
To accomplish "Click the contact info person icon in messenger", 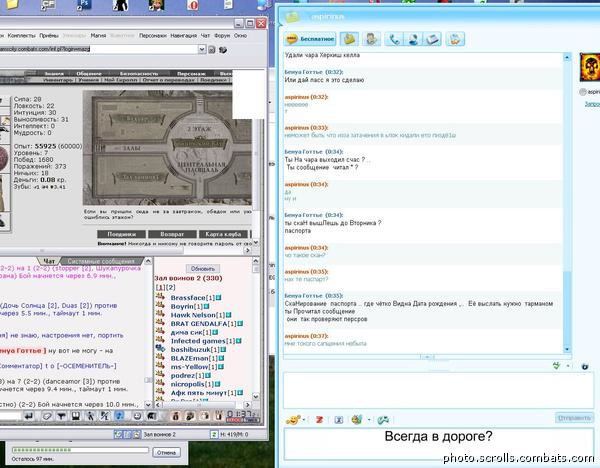I will click(x=371, y=39).
